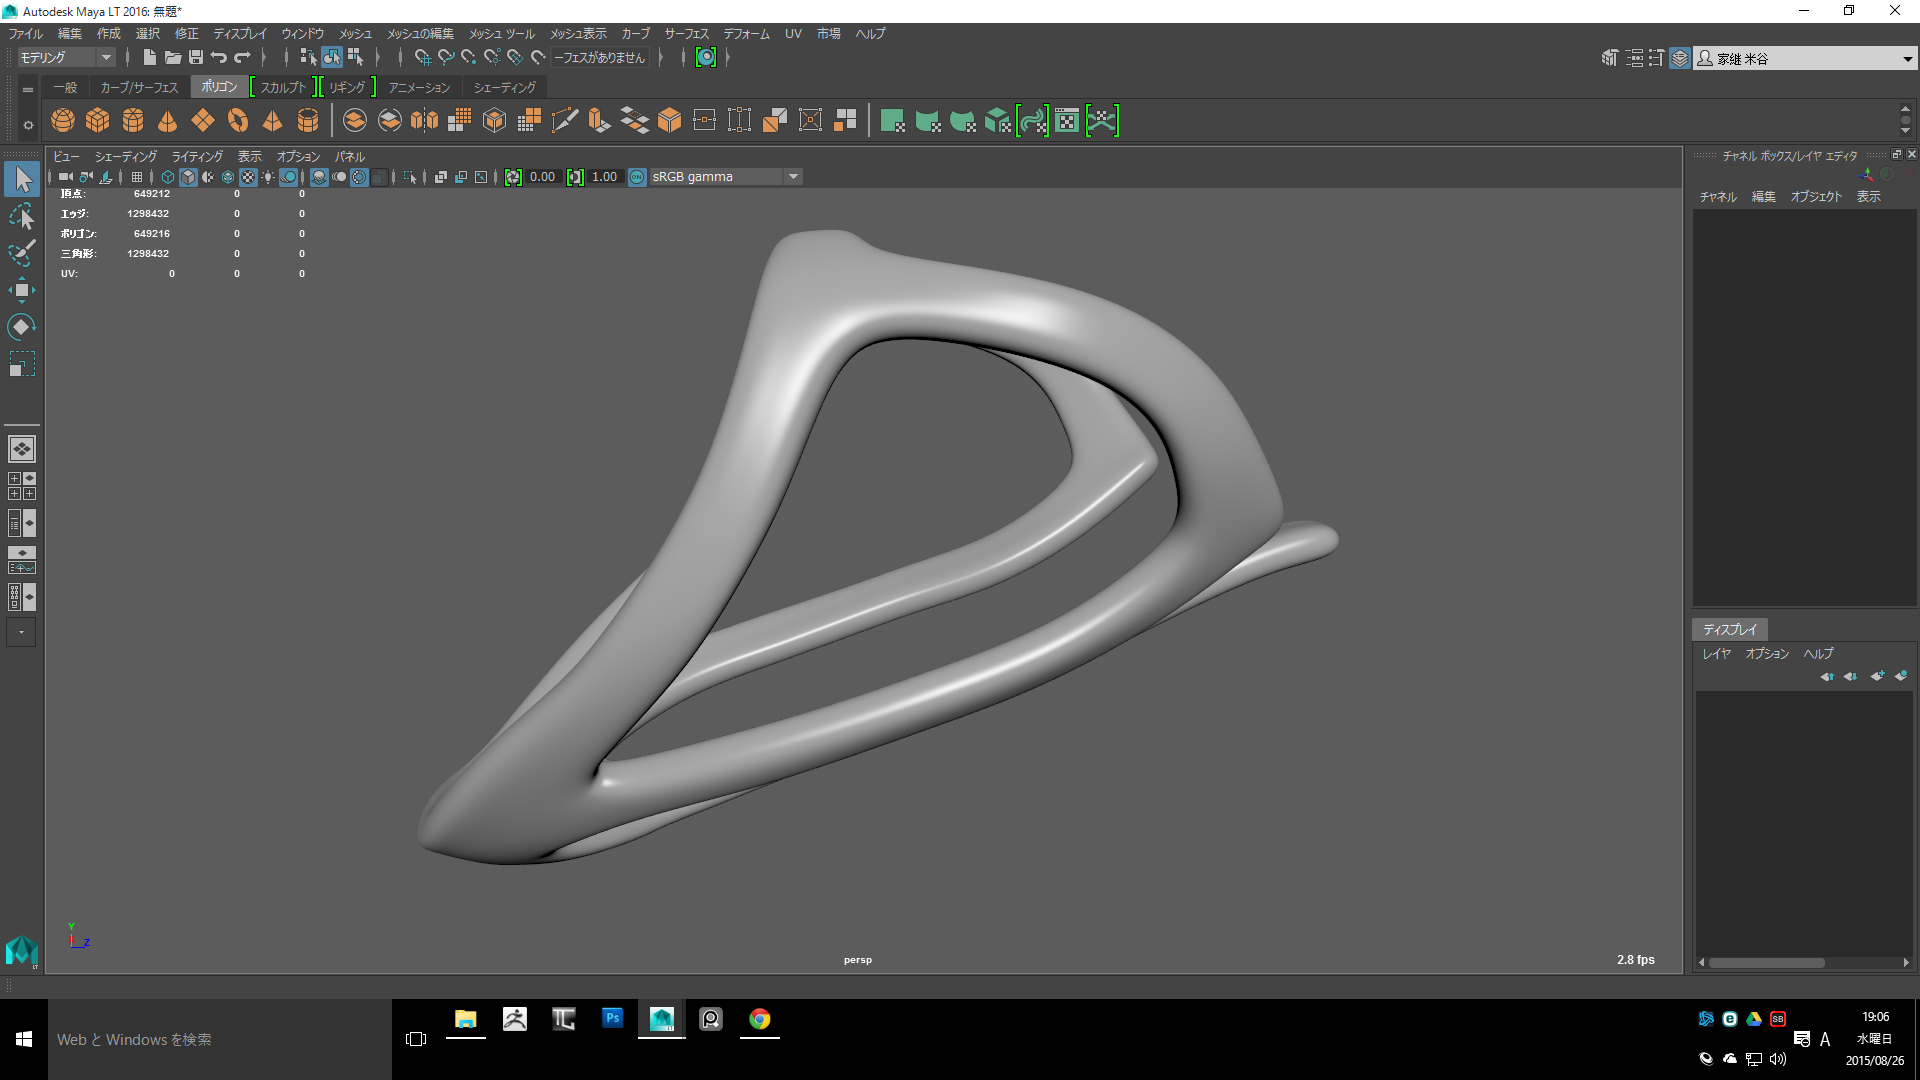1920x1080 pixels.
Task: Switch to the カーブ/サーフェス shelf tab
Action: [139, 88]
